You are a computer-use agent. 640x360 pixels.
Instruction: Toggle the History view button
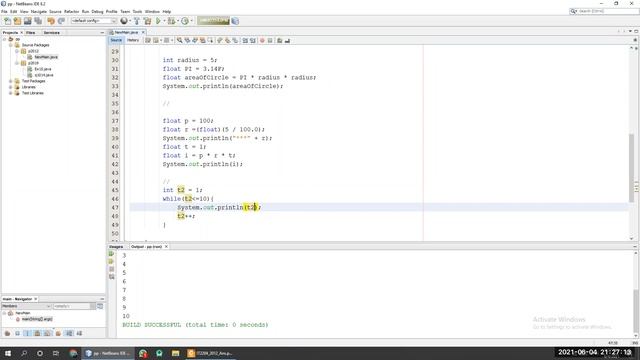coord(133,40)
